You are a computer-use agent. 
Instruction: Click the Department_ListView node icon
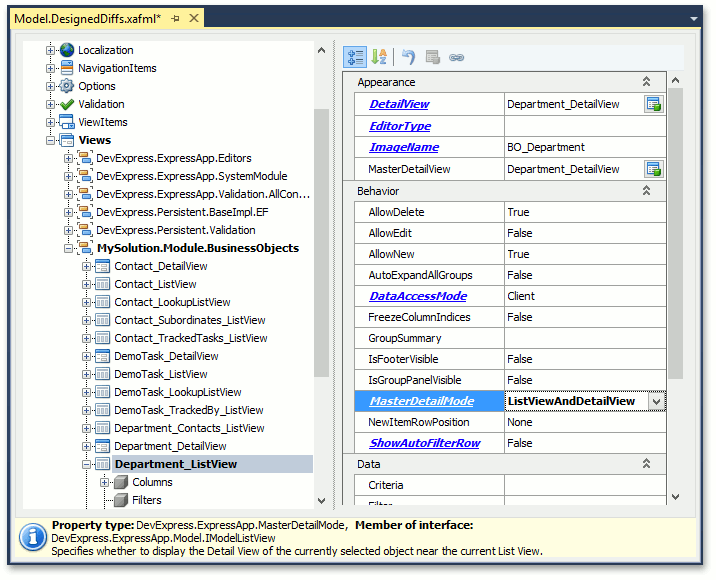click(x=102, y=464)
